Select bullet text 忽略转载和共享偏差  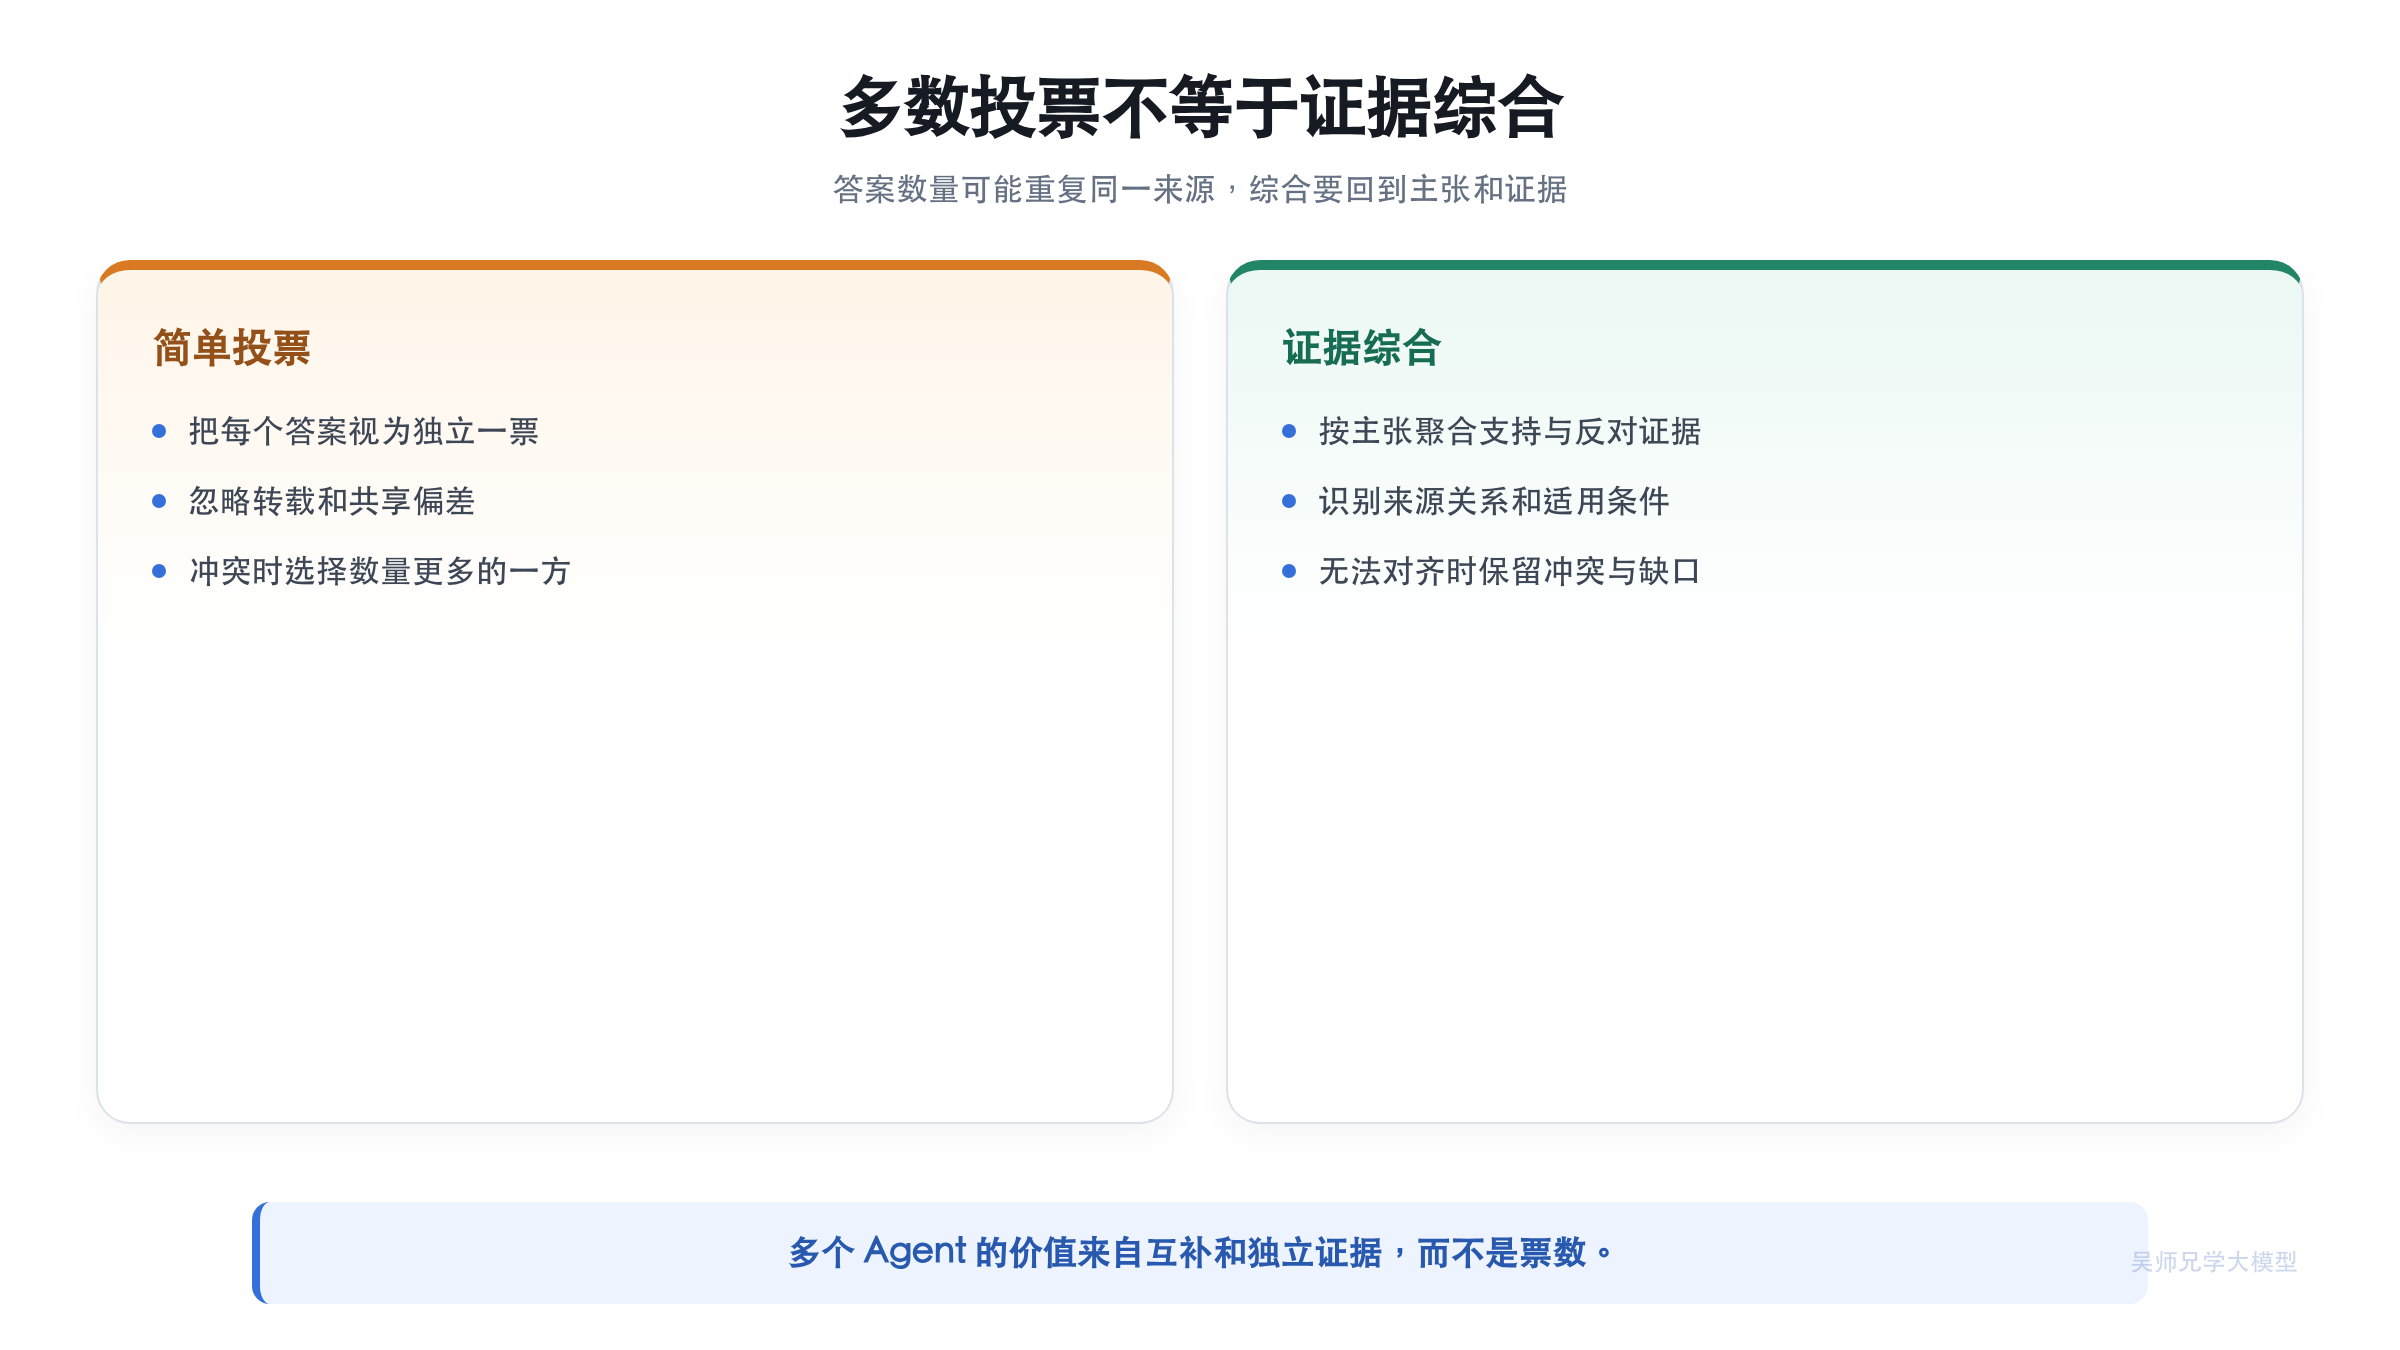[332, 501]
